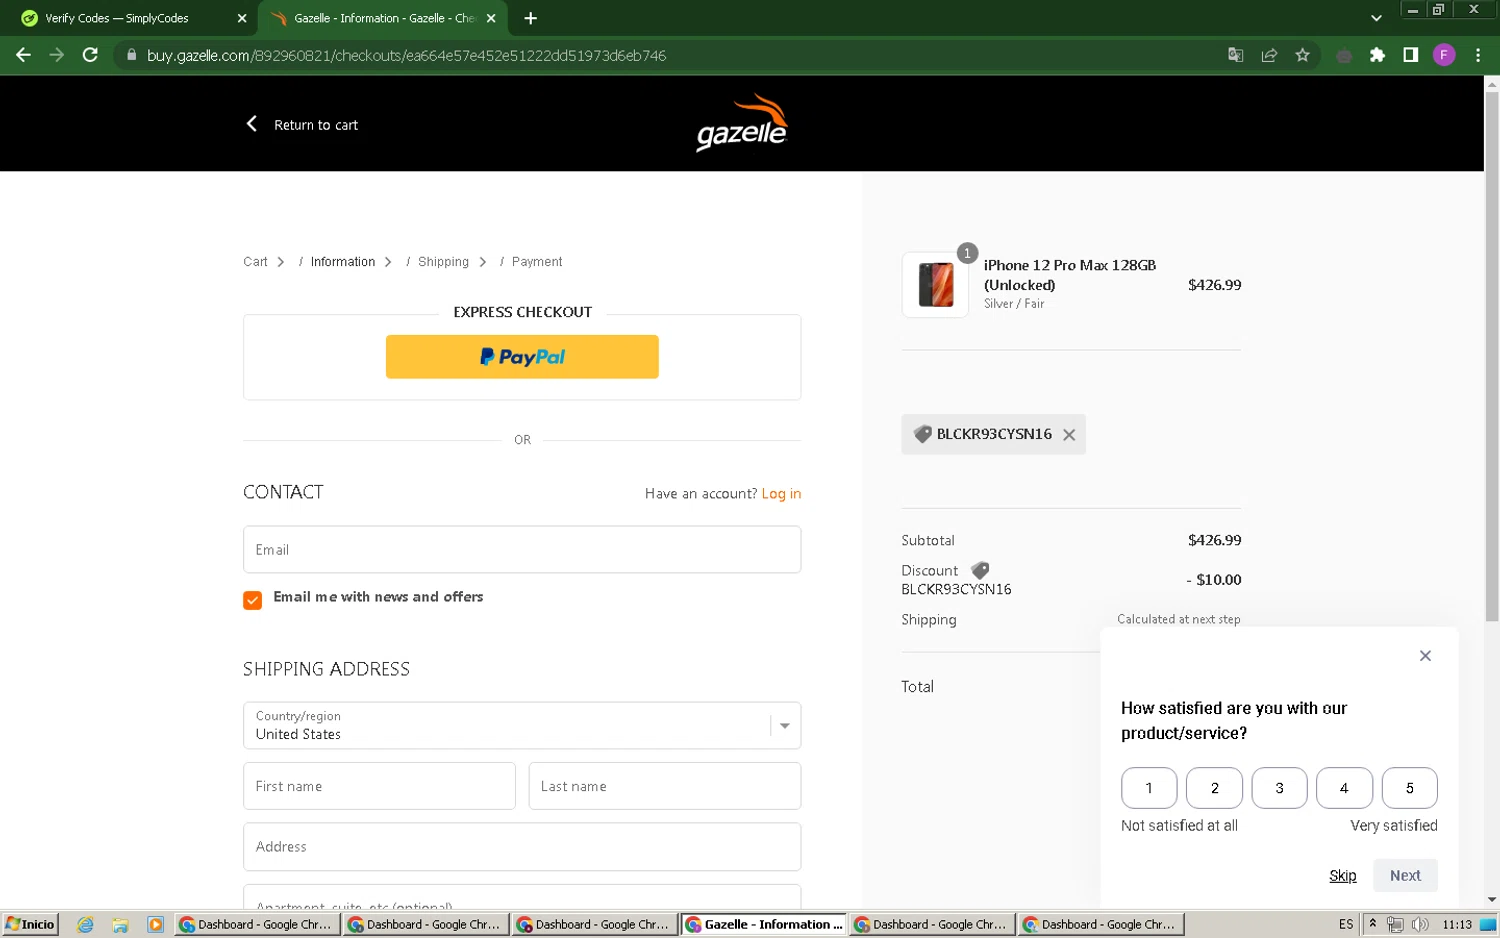Toggle the browser side panel icon
Image resolution: width=1500 pixels, height=938 pixels.
pos(1410,55)
